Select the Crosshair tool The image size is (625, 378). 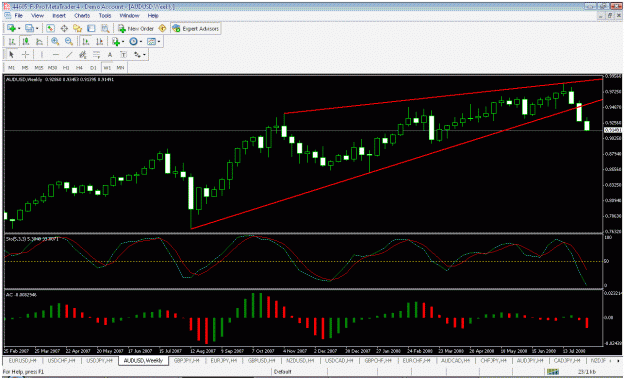[25, 55]
